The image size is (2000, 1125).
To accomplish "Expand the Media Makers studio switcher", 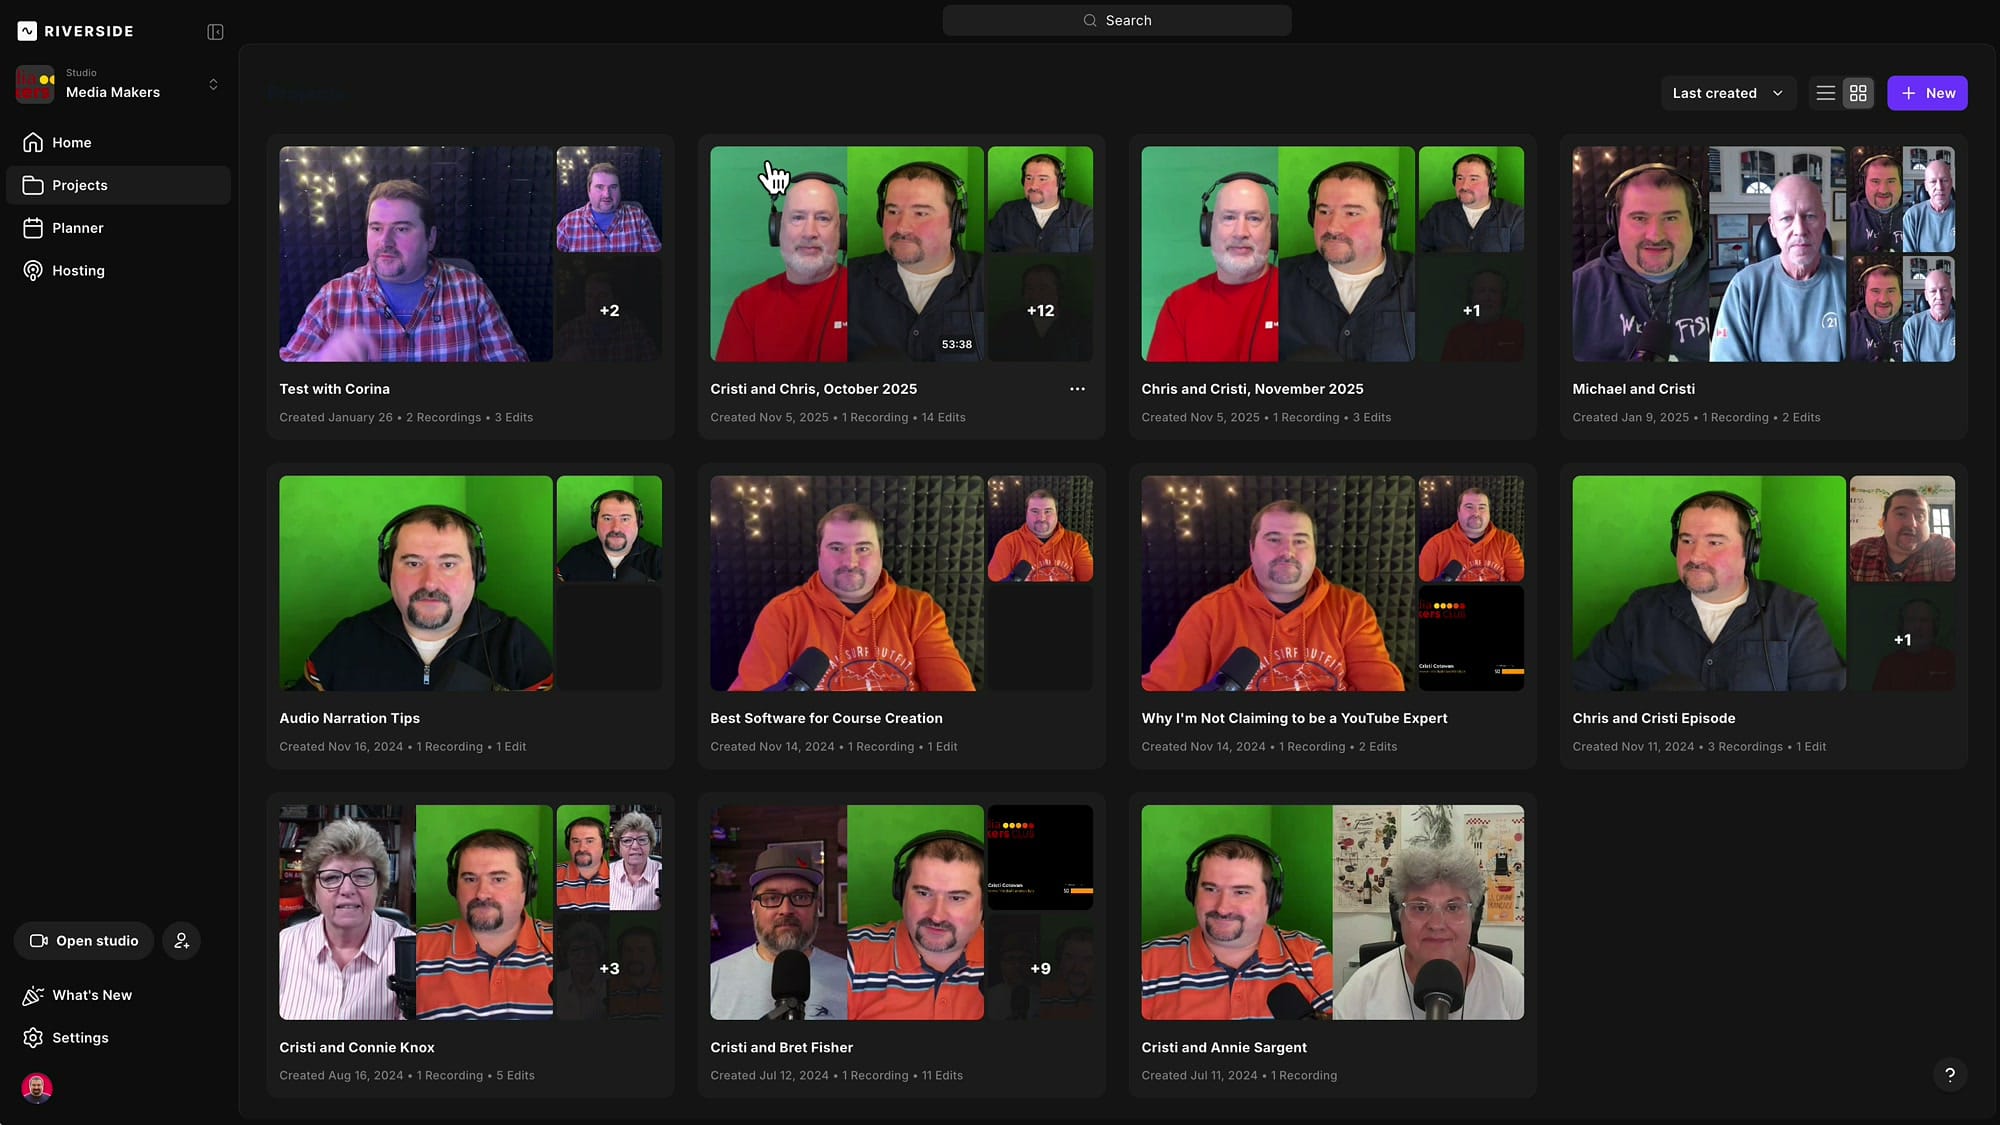I will 213,84.
